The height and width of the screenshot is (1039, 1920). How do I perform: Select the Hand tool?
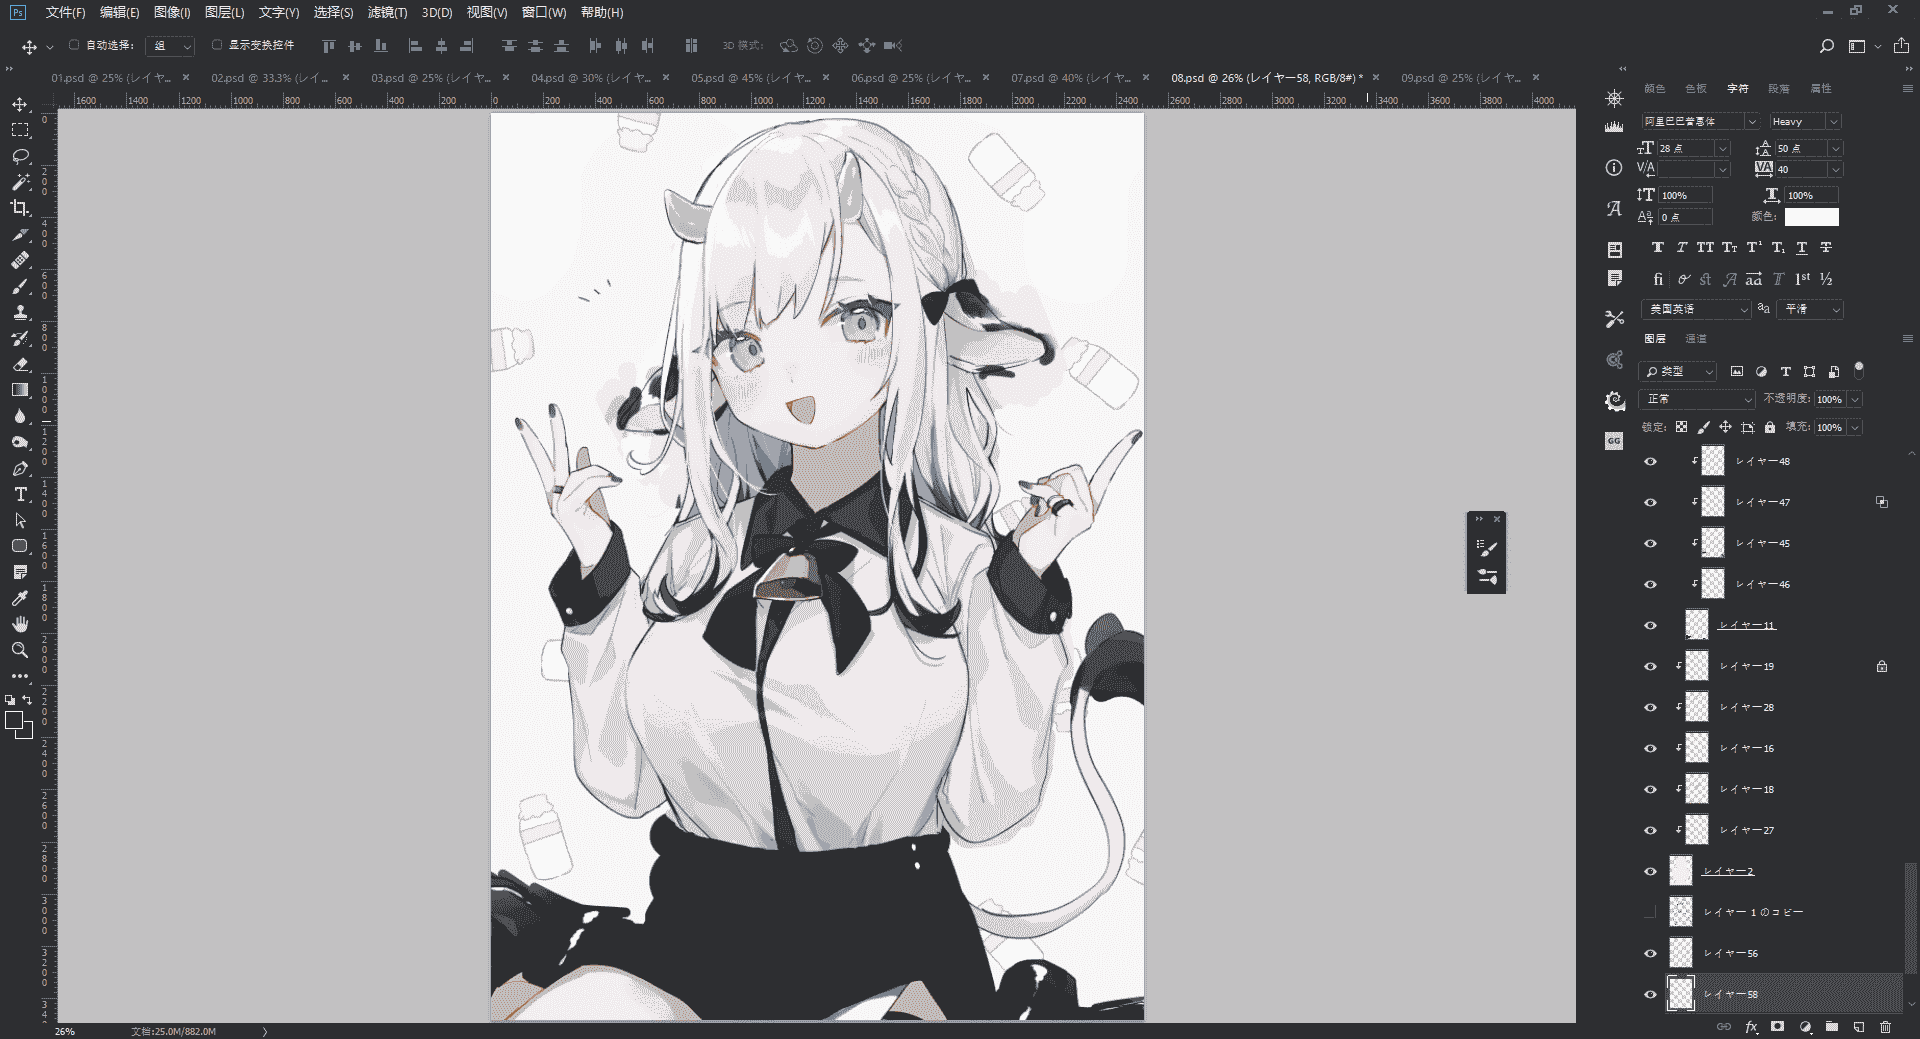click(x=20, y=624)
